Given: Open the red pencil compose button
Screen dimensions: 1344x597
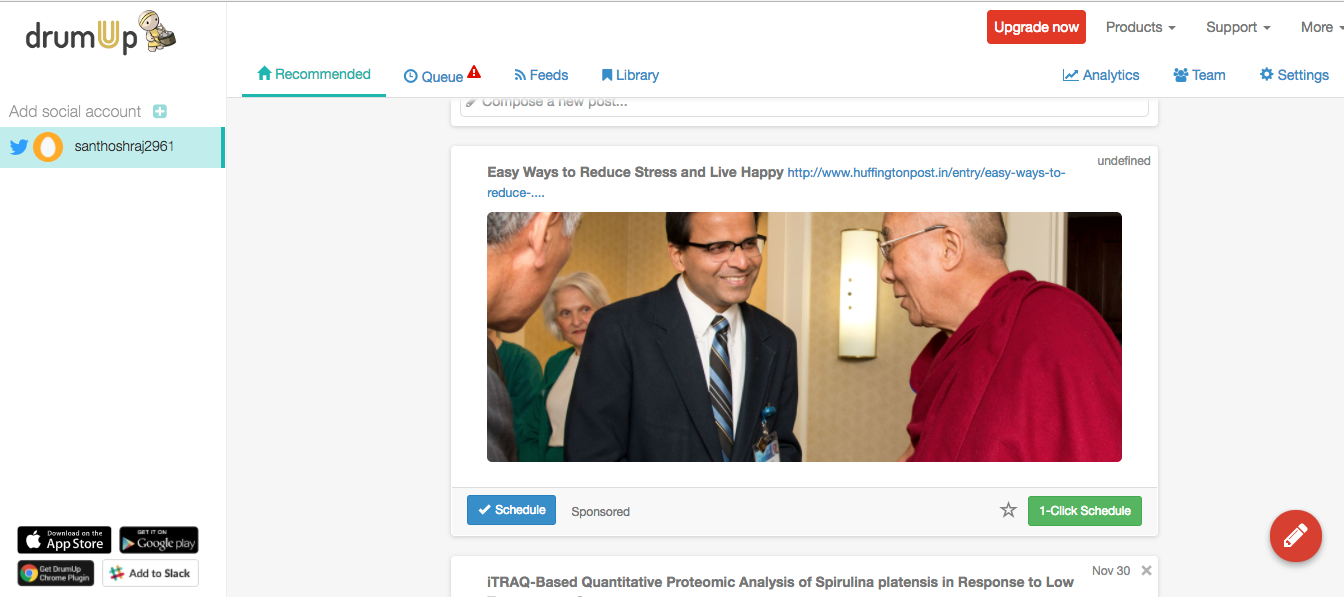Looking at the screenshot, I should click(1295, 535).
